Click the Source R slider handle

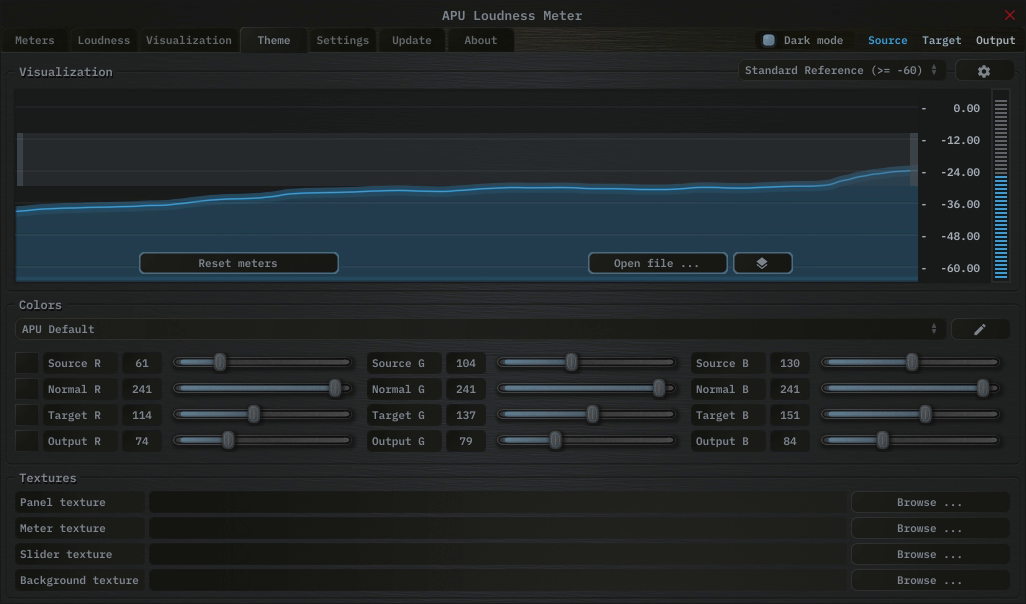tap(220, 363)
